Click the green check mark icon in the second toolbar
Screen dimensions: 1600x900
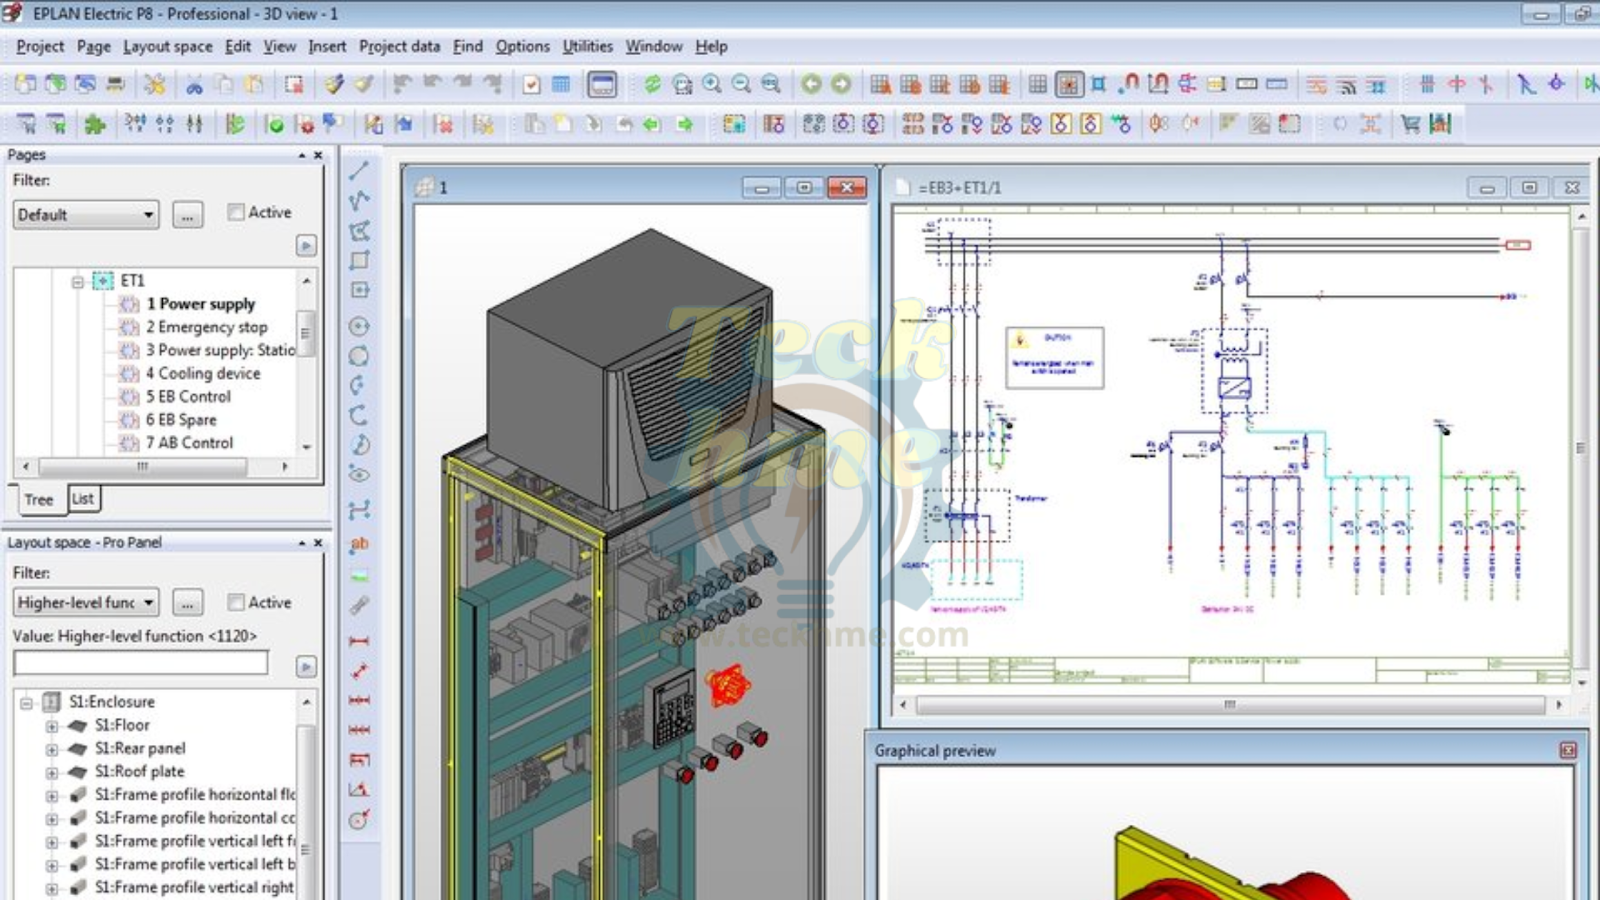pyautogui.click(x=274, y=124)
